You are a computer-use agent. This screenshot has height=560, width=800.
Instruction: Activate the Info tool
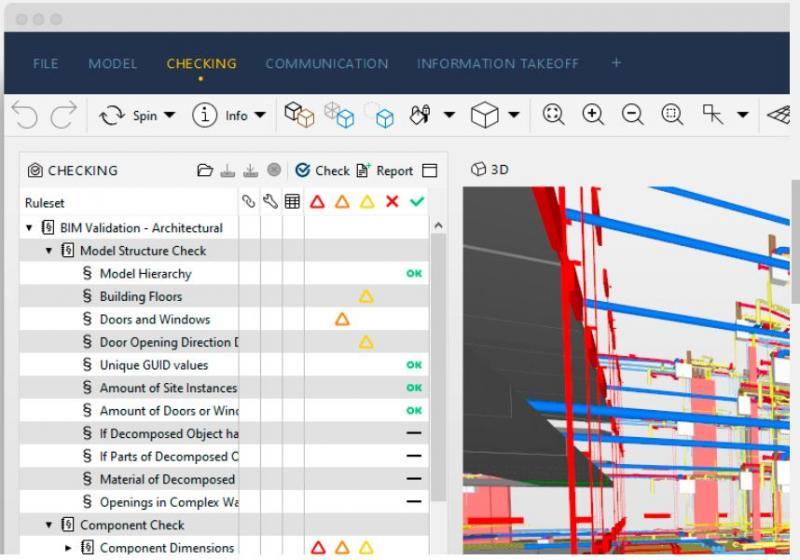[219, 116]
